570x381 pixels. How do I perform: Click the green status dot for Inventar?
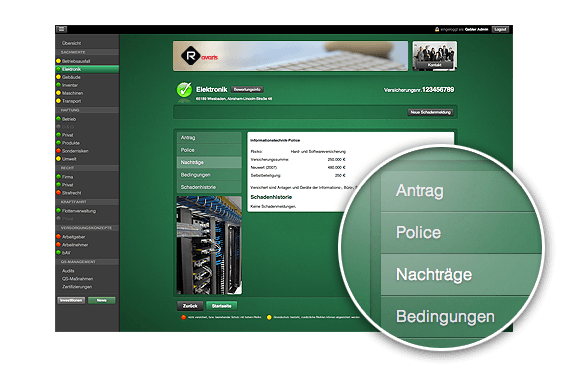click(x=58, y=85)
